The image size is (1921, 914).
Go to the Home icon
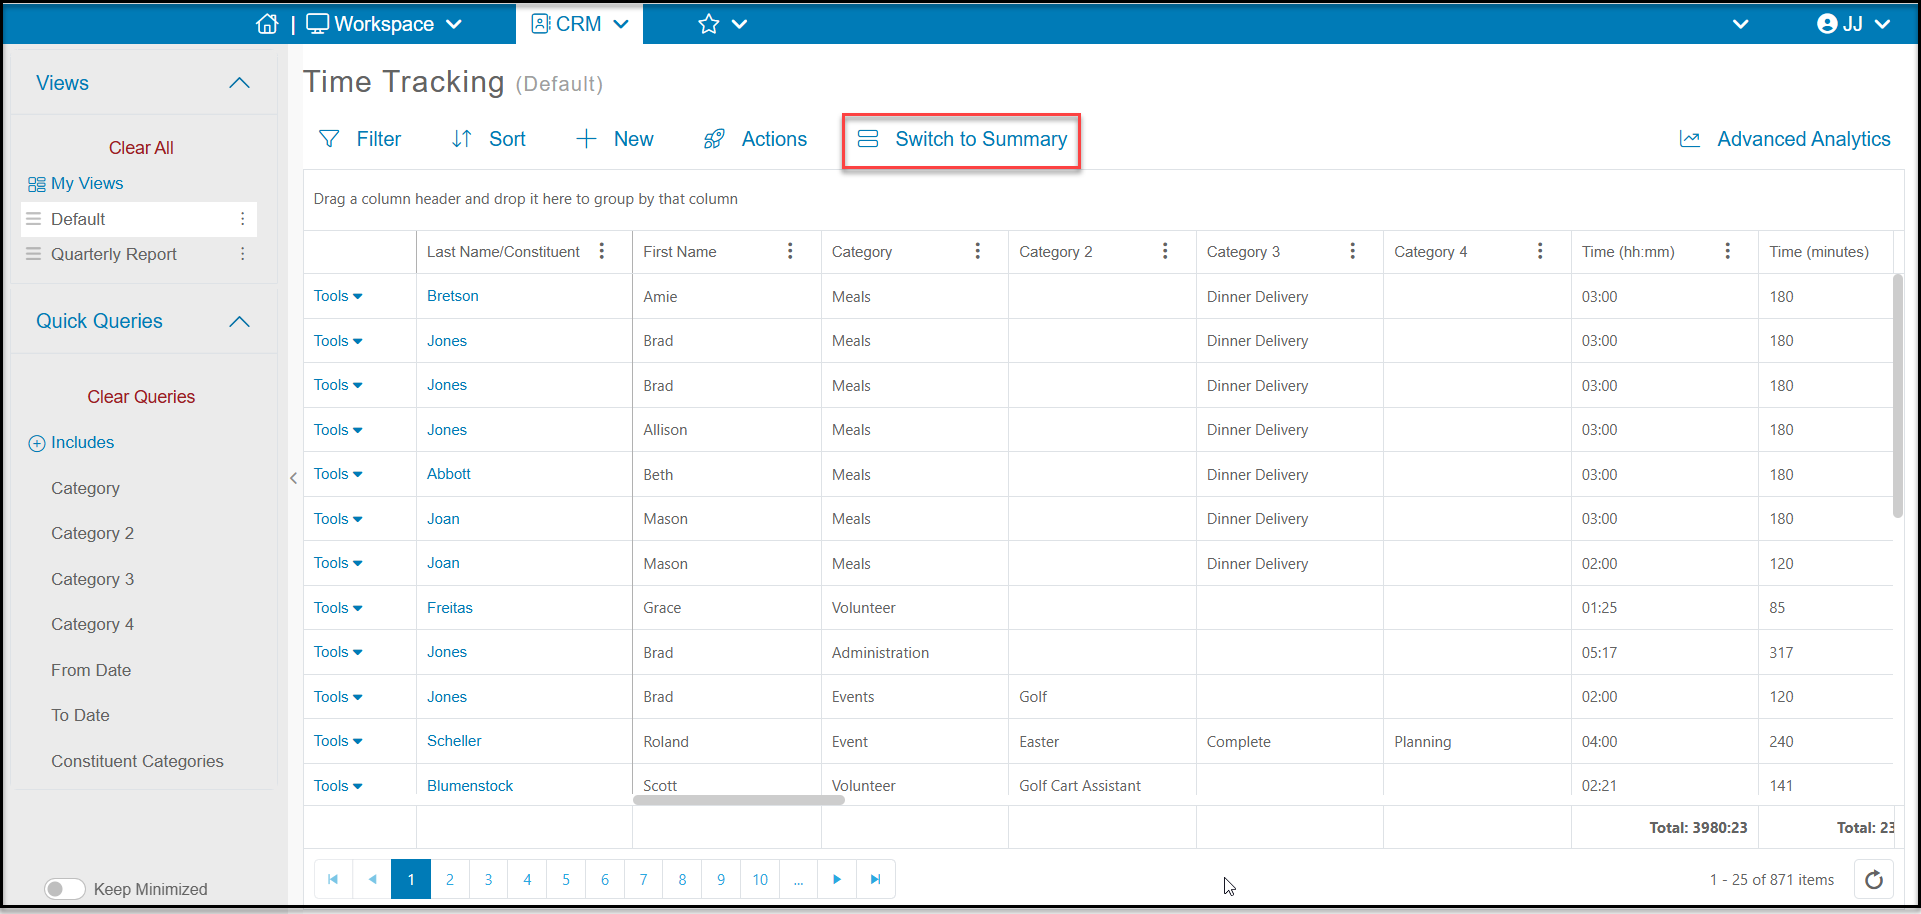tap(267, 24)
